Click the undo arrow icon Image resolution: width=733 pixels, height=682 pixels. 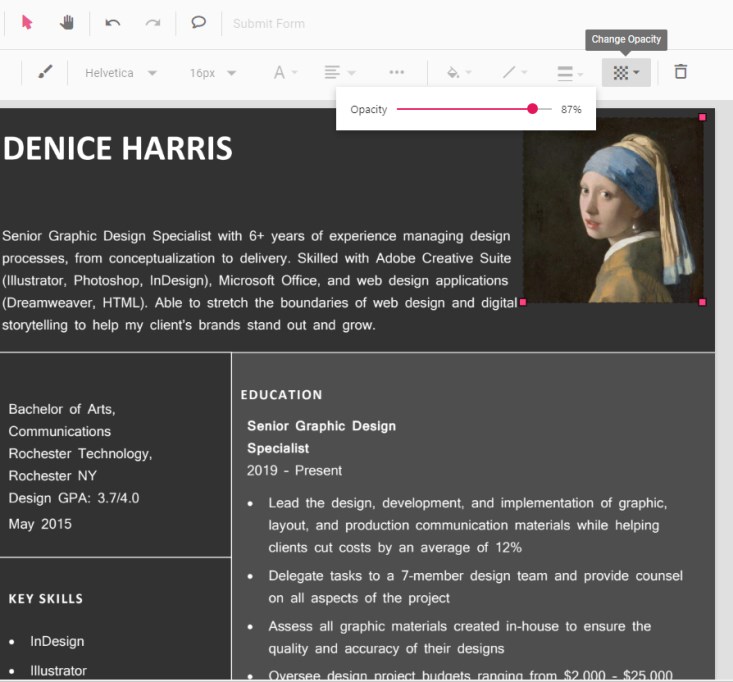[112, 23]
